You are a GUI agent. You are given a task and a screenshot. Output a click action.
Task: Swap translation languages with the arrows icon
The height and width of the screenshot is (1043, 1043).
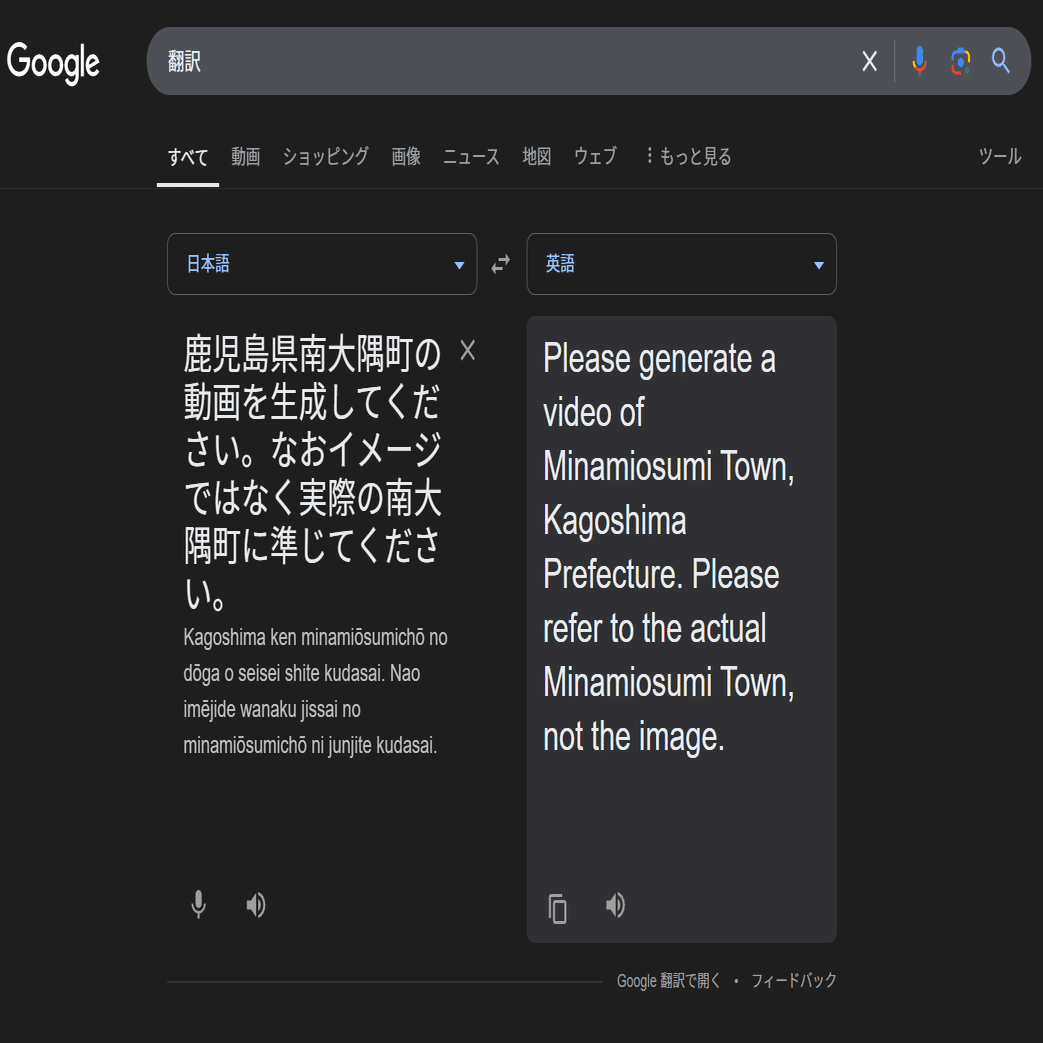(499, 264)
